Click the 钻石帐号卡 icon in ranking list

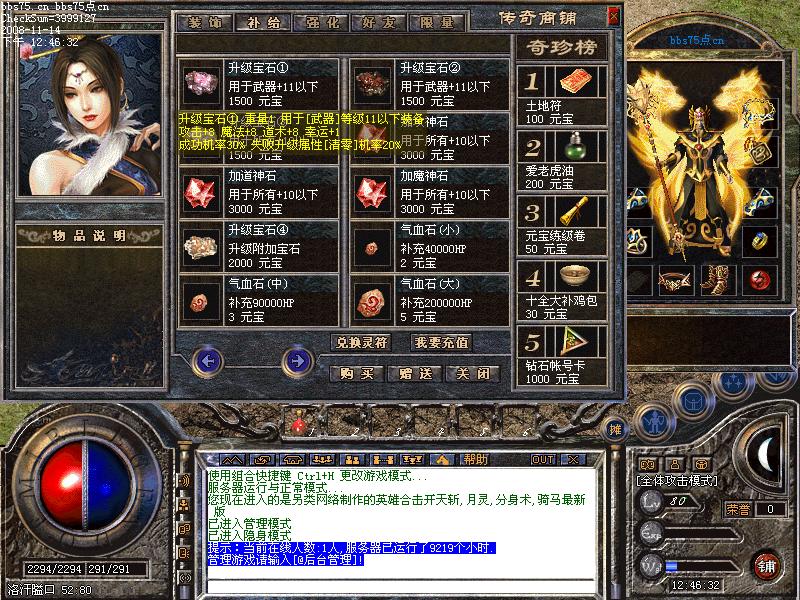coord(573,341)
